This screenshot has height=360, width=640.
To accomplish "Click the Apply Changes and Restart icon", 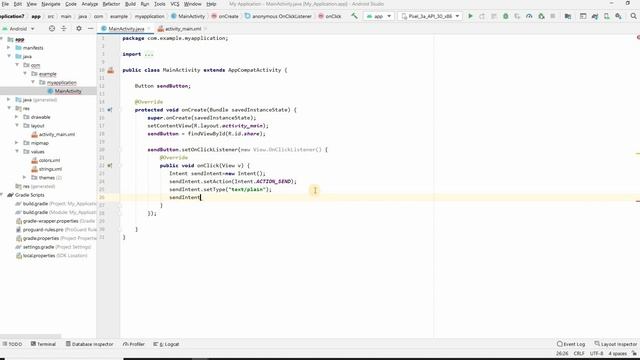I will point(482,16).
